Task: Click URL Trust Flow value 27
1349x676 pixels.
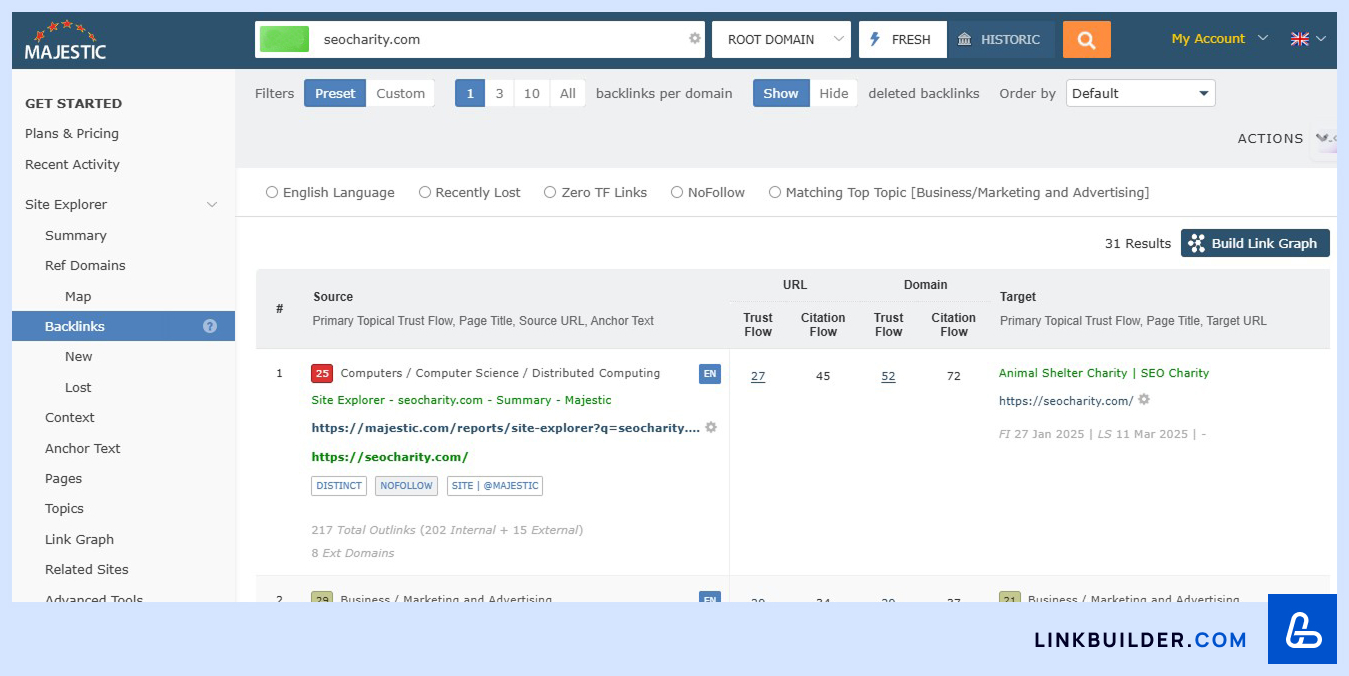Action: coord(758,376)
